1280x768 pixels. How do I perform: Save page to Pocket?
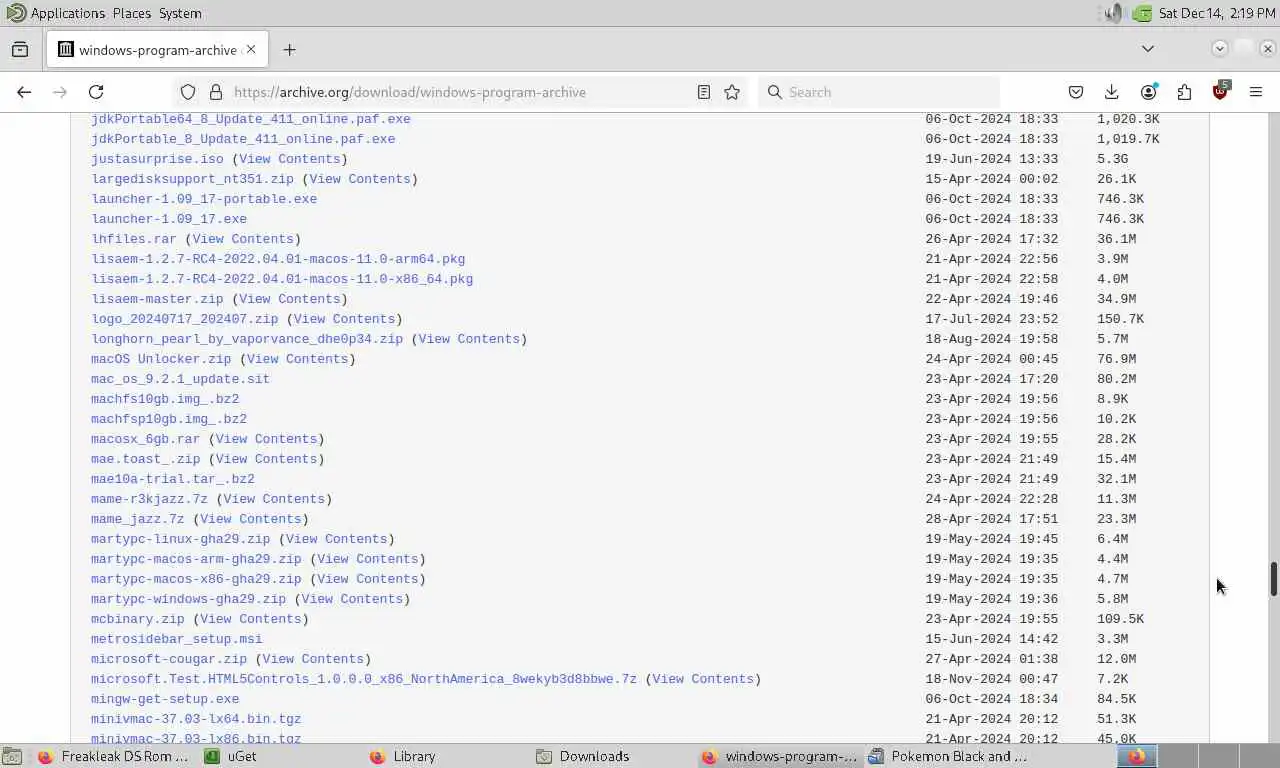click(x=1076, y=92)
